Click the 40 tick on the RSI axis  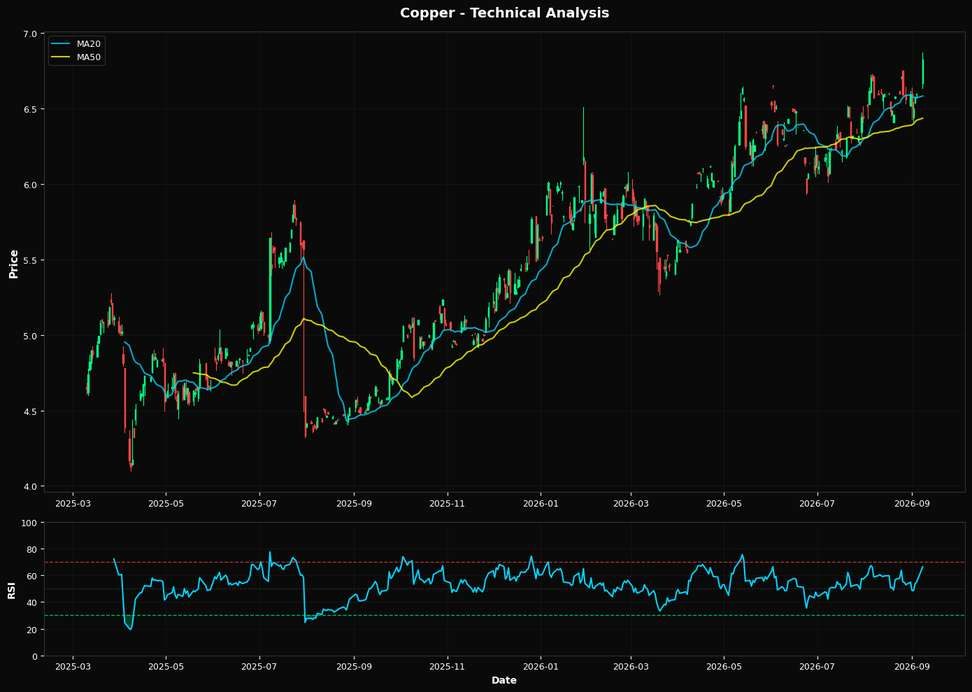(x=33, y=603)
